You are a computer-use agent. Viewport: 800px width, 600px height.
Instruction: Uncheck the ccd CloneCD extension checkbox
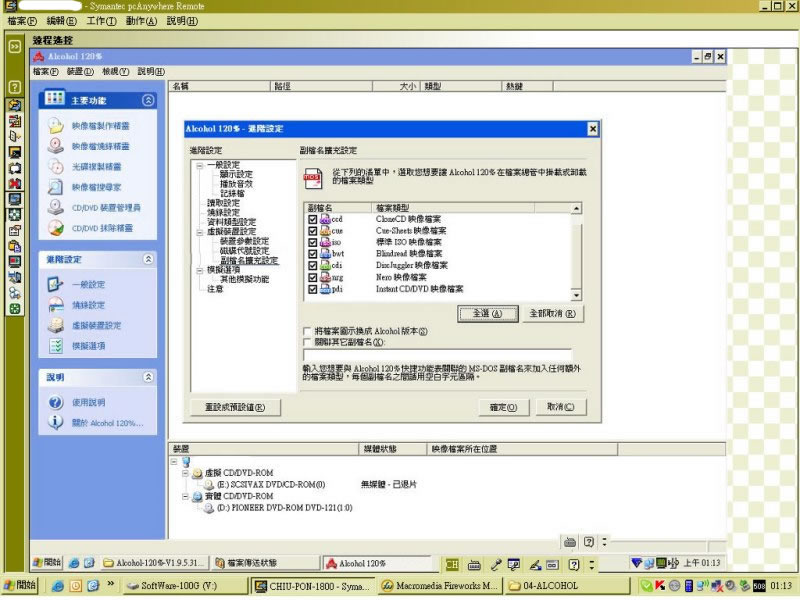313,219
